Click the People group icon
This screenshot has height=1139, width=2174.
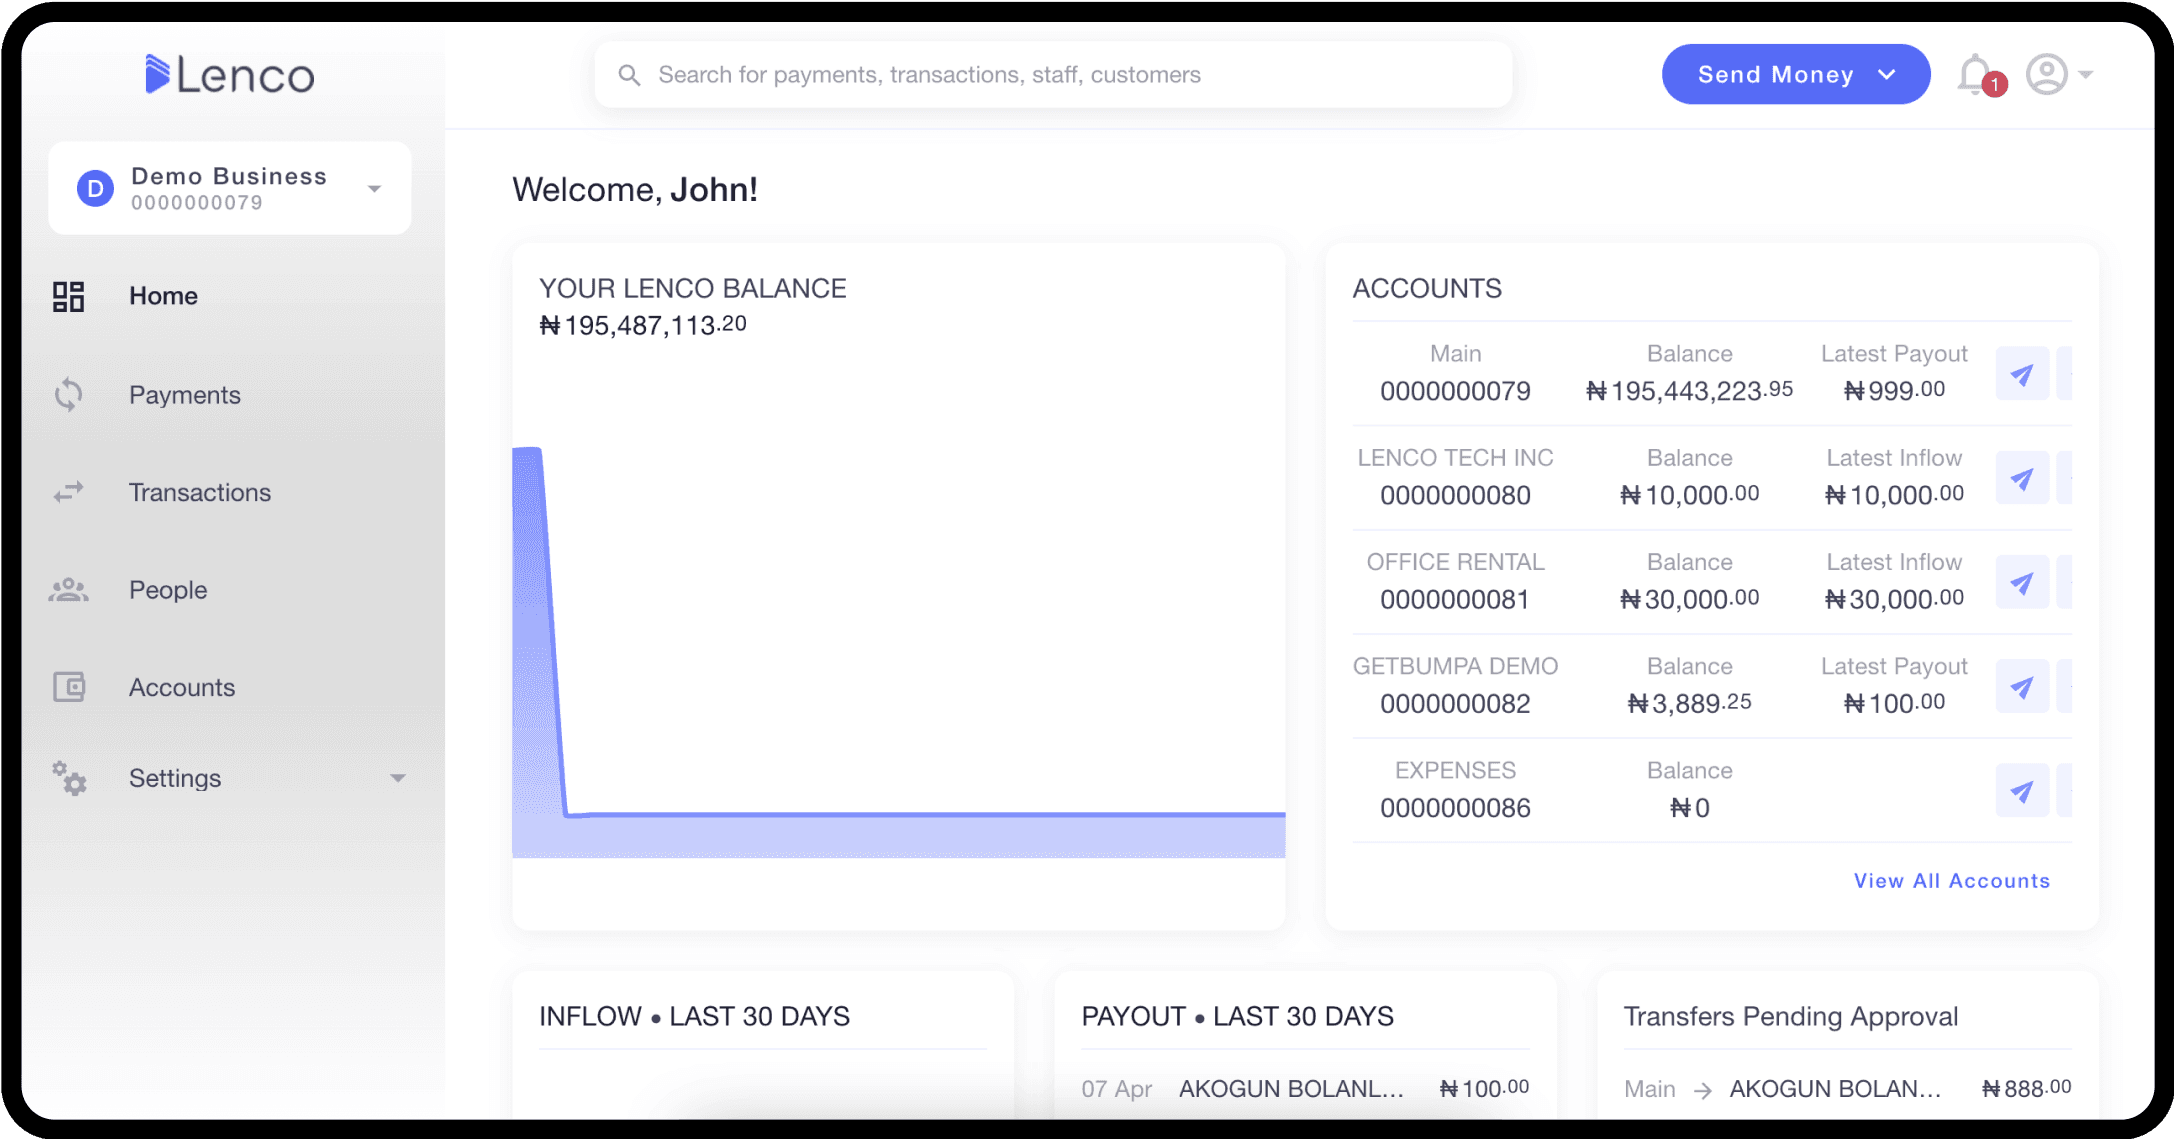(x=68, y=590)
